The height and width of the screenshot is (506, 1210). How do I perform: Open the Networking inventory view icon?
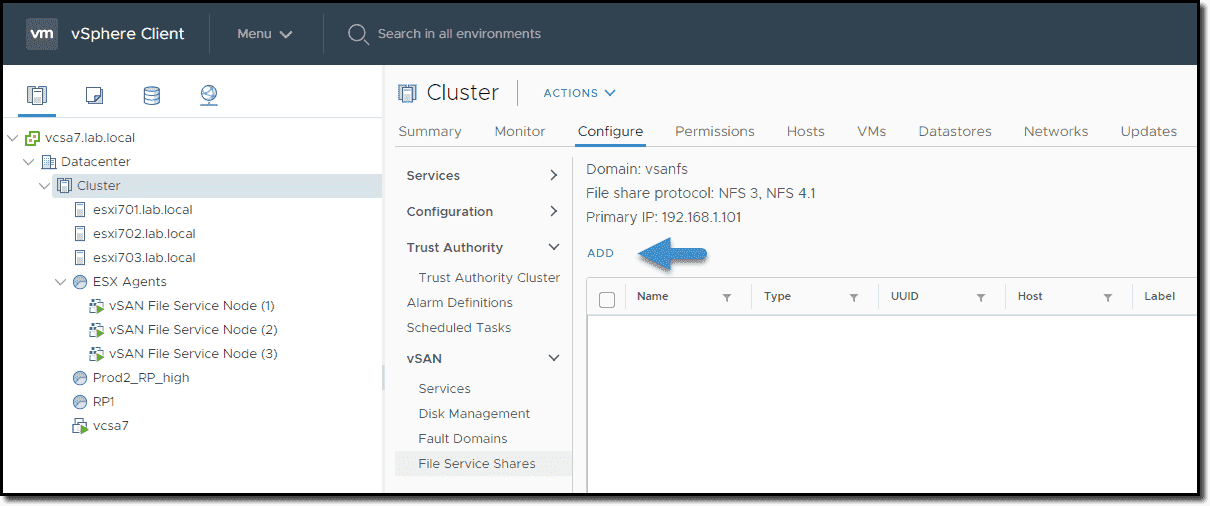coord(208,95)
